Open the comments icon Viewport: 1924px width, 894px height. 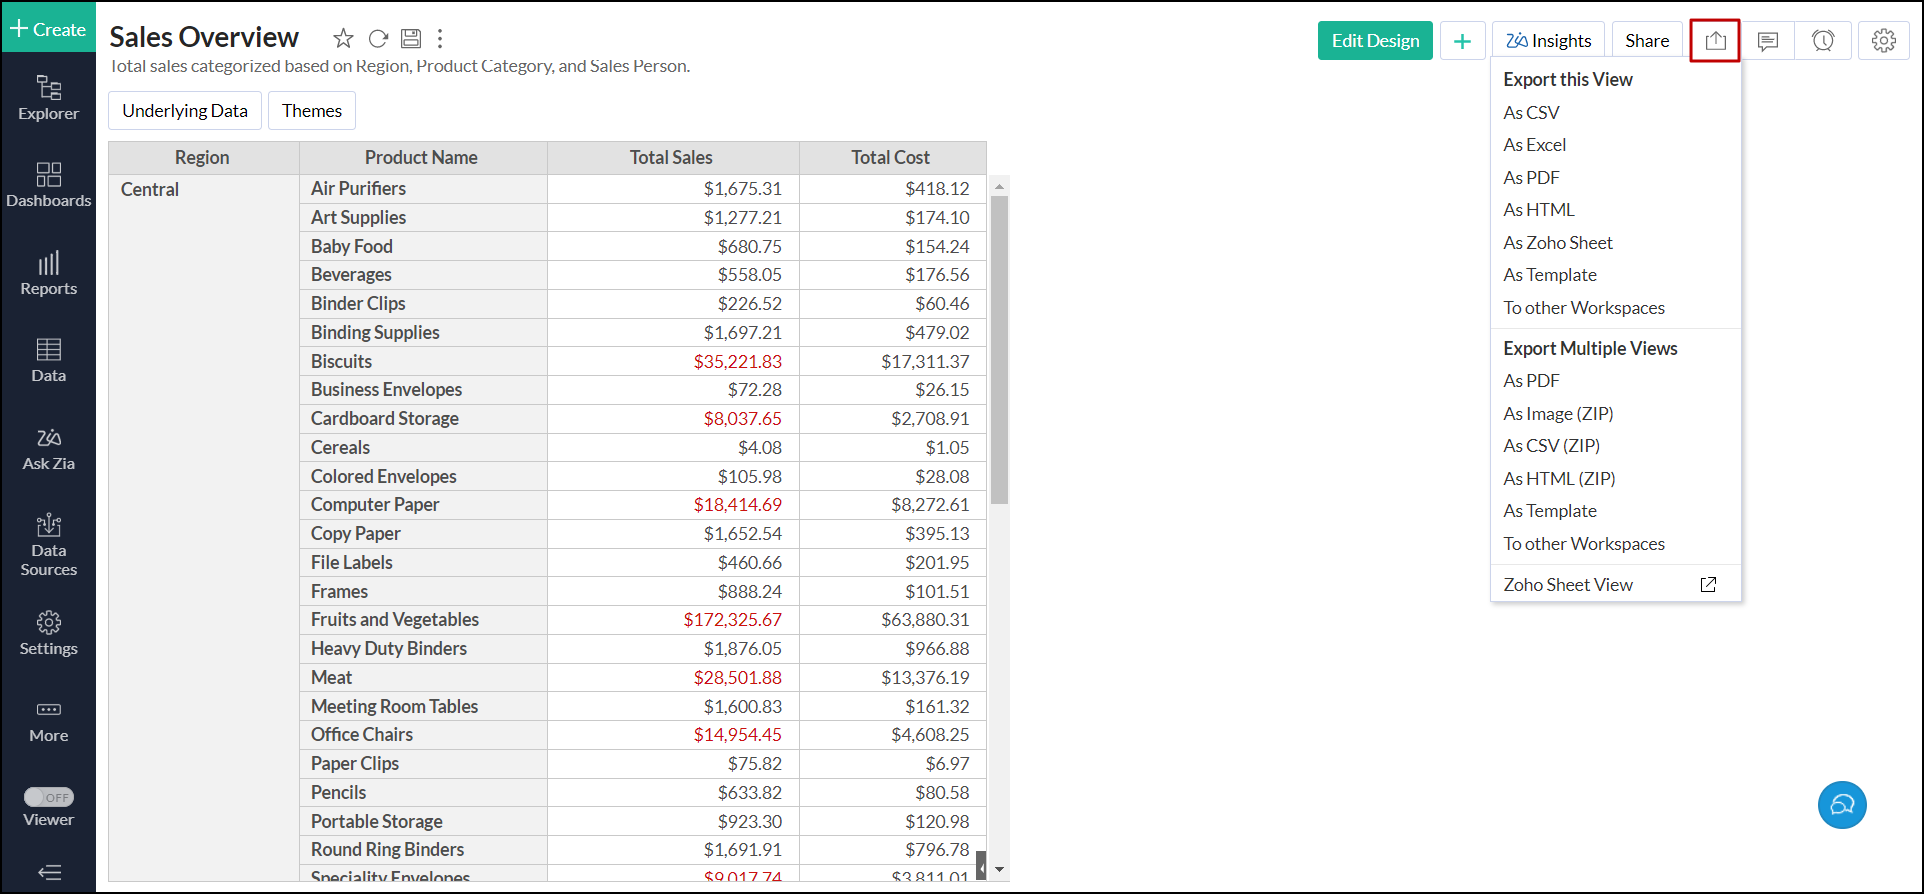[1768, 41]
